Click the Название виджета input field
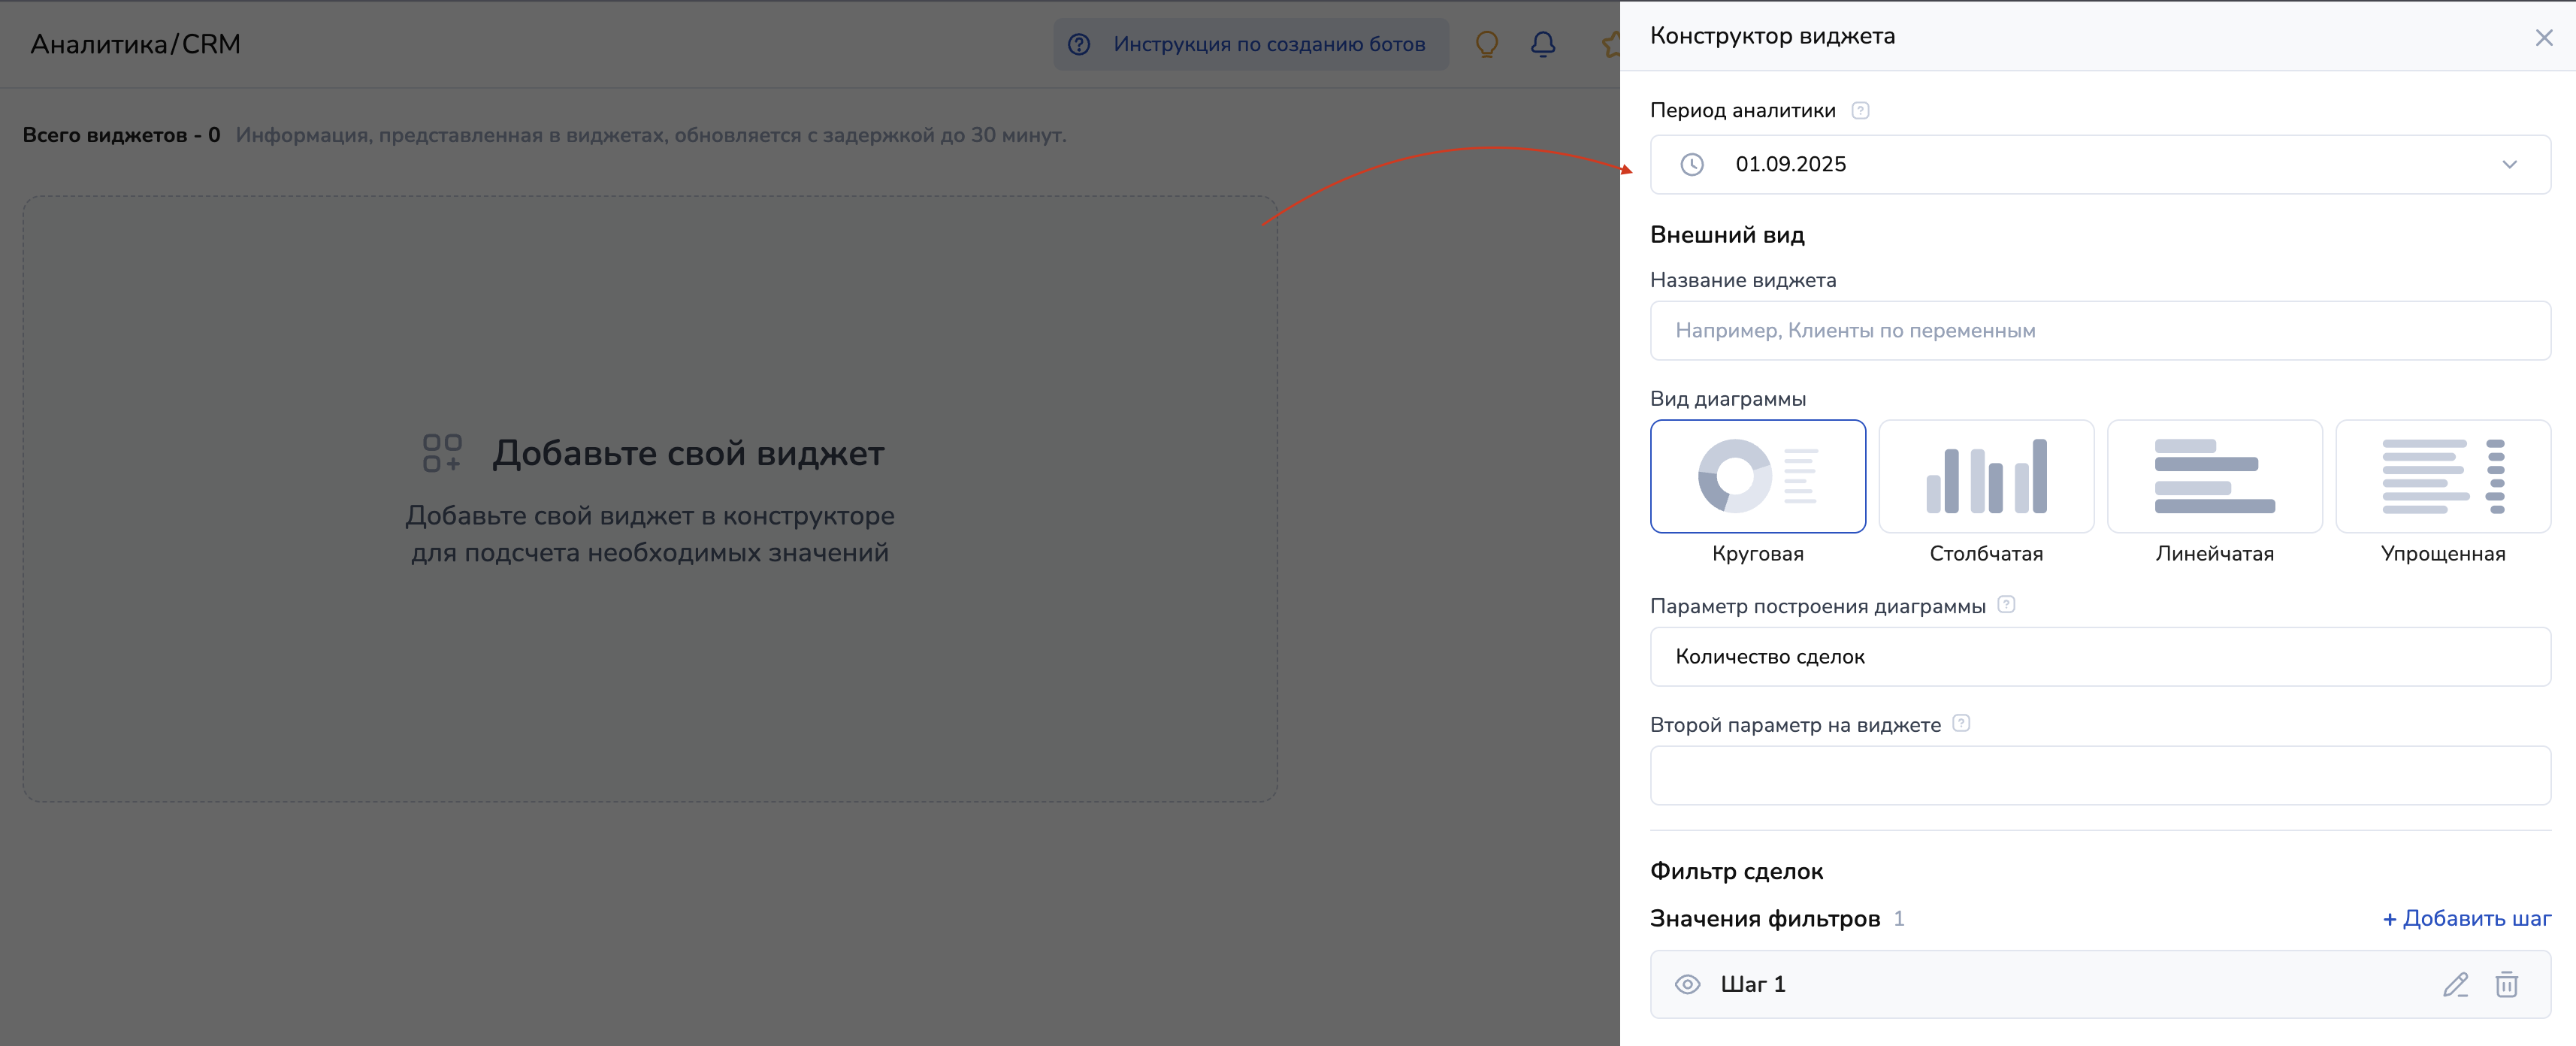Viewport: 2576px width, 1046px height. click(2099, 331)
